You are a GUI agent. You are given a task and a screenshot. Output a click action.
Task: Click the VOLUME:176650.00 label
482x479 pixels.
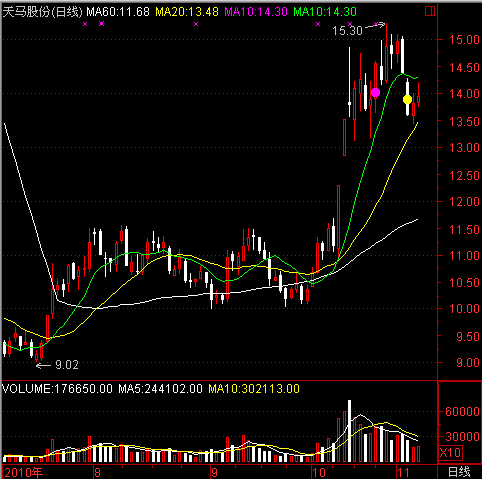point(58,389)
